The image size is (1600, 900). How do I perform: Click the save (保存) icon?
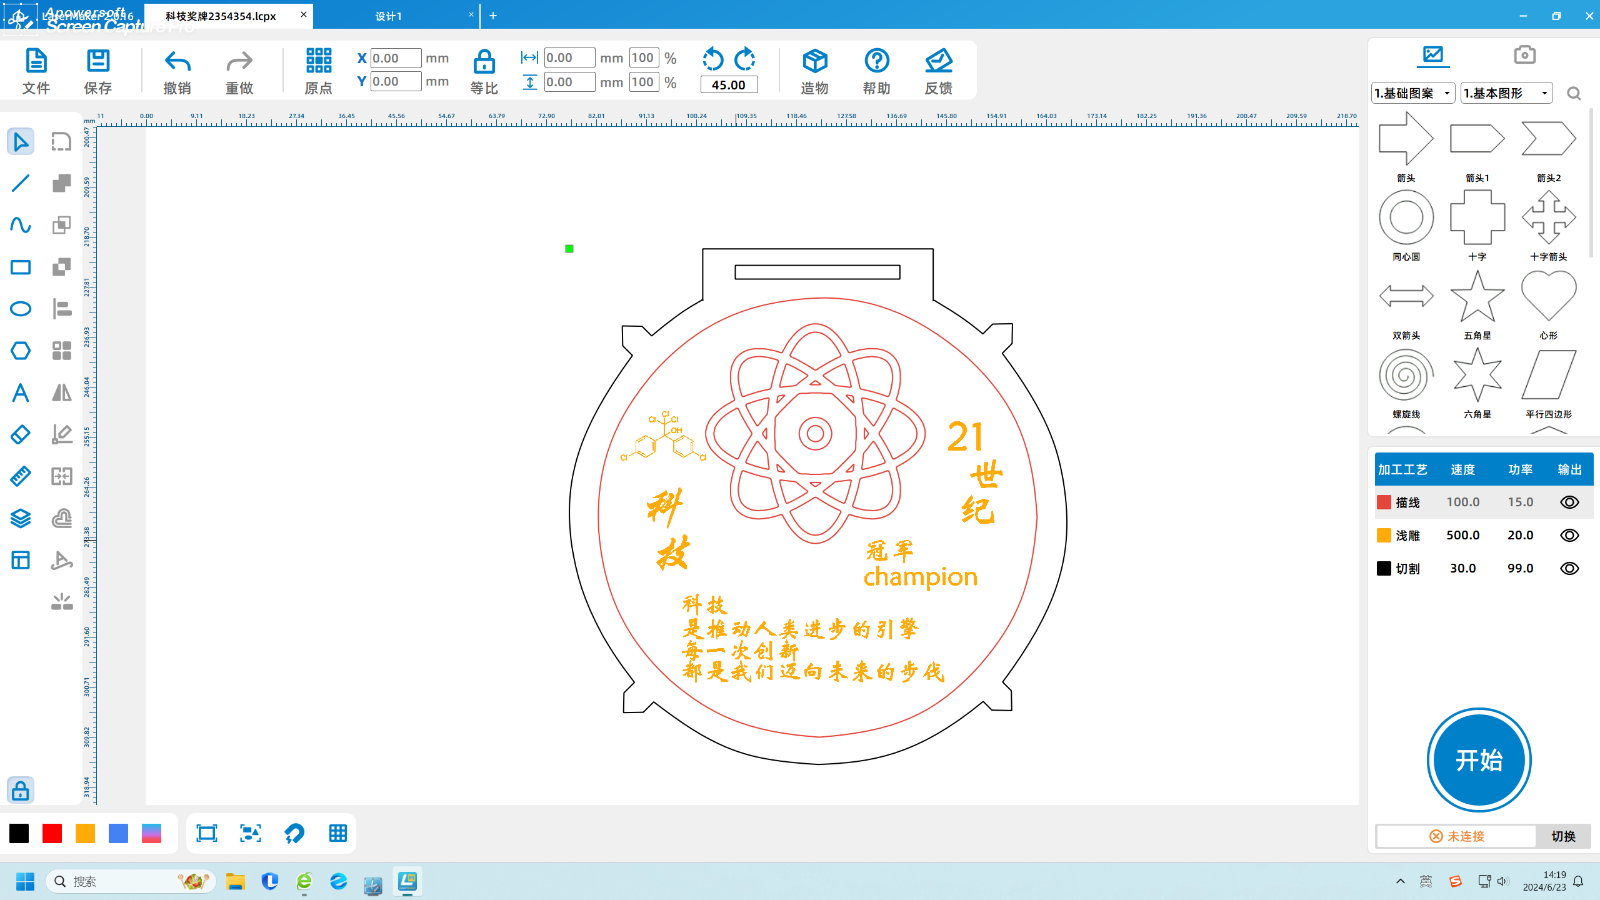(x=98, y=62)
